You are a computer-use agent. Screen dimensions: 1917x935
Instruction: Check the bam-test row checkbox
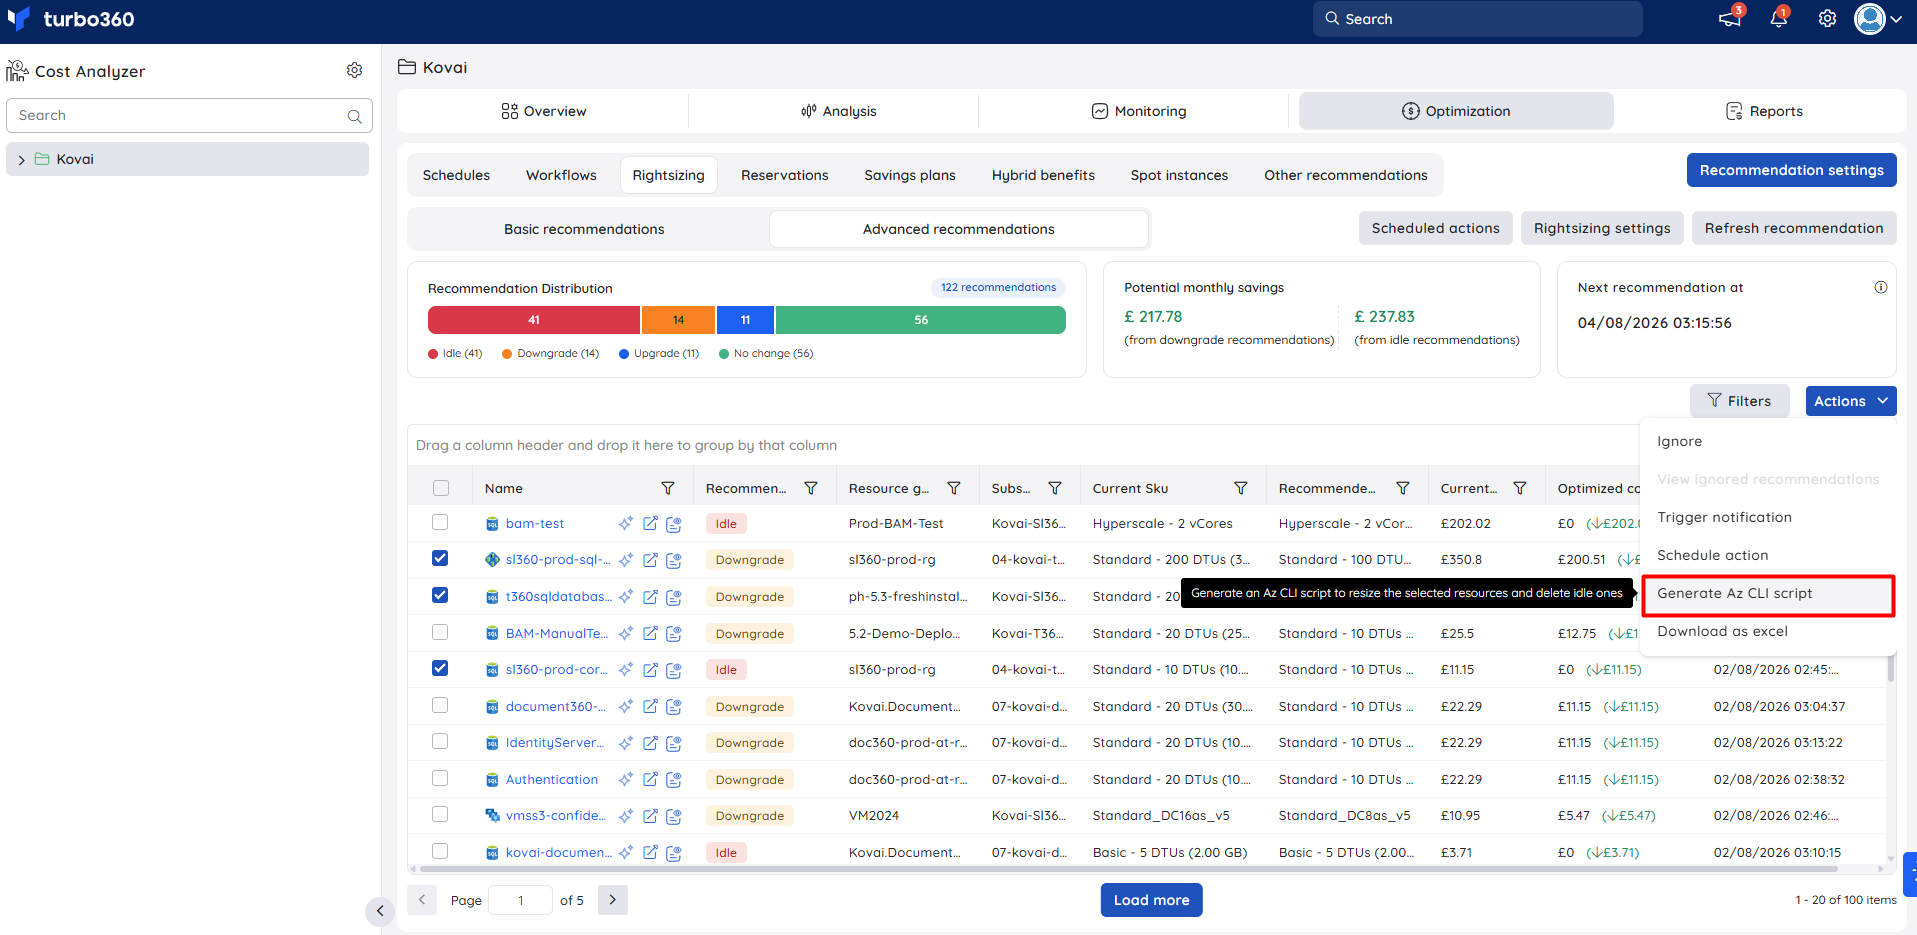[x=440, y=522]
